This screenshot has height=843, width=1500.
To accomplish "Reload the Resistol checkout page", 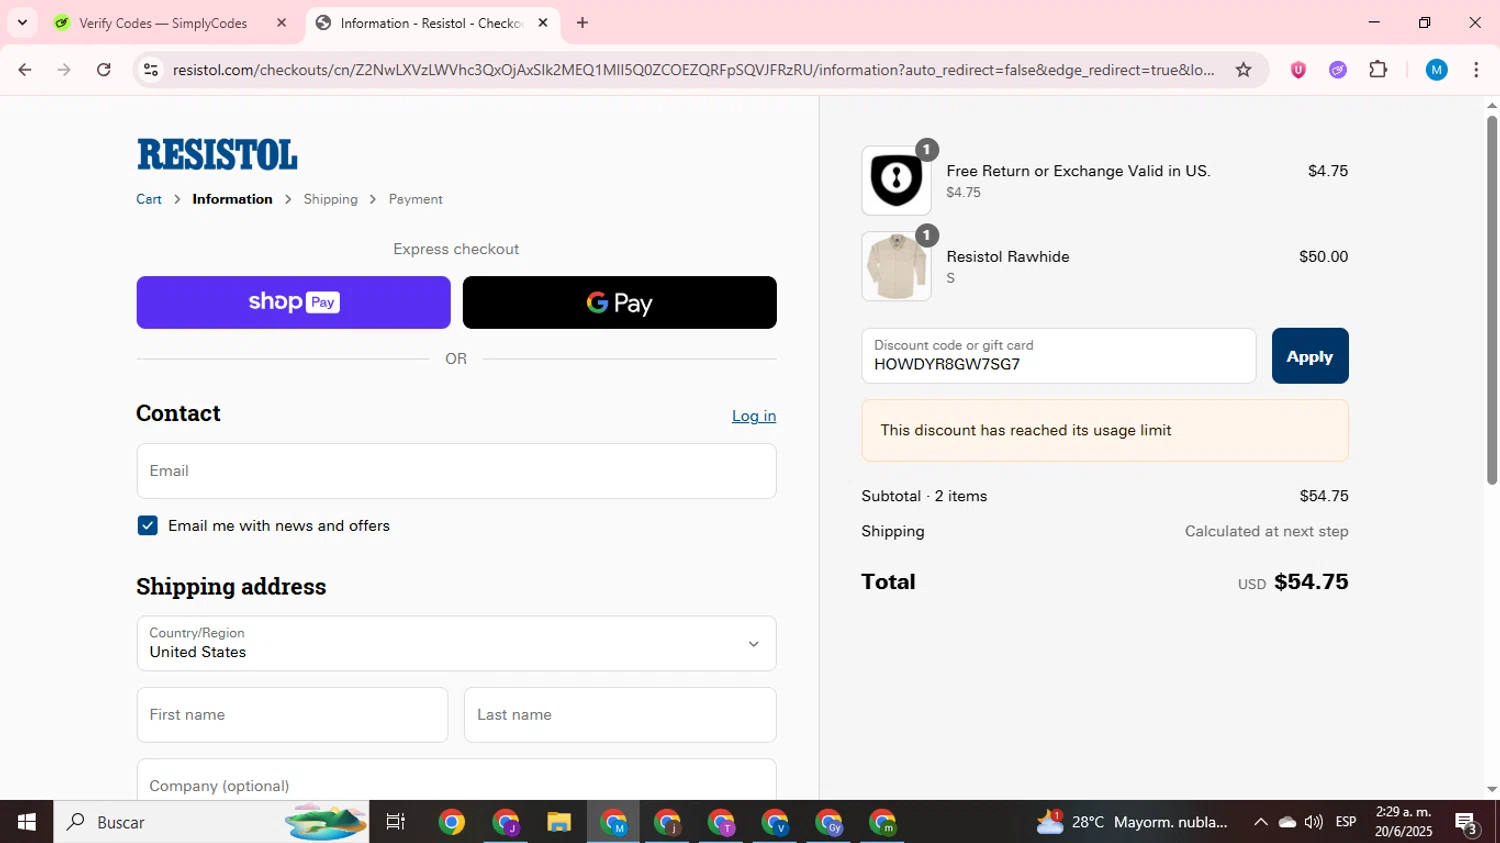I will [104, 70].
